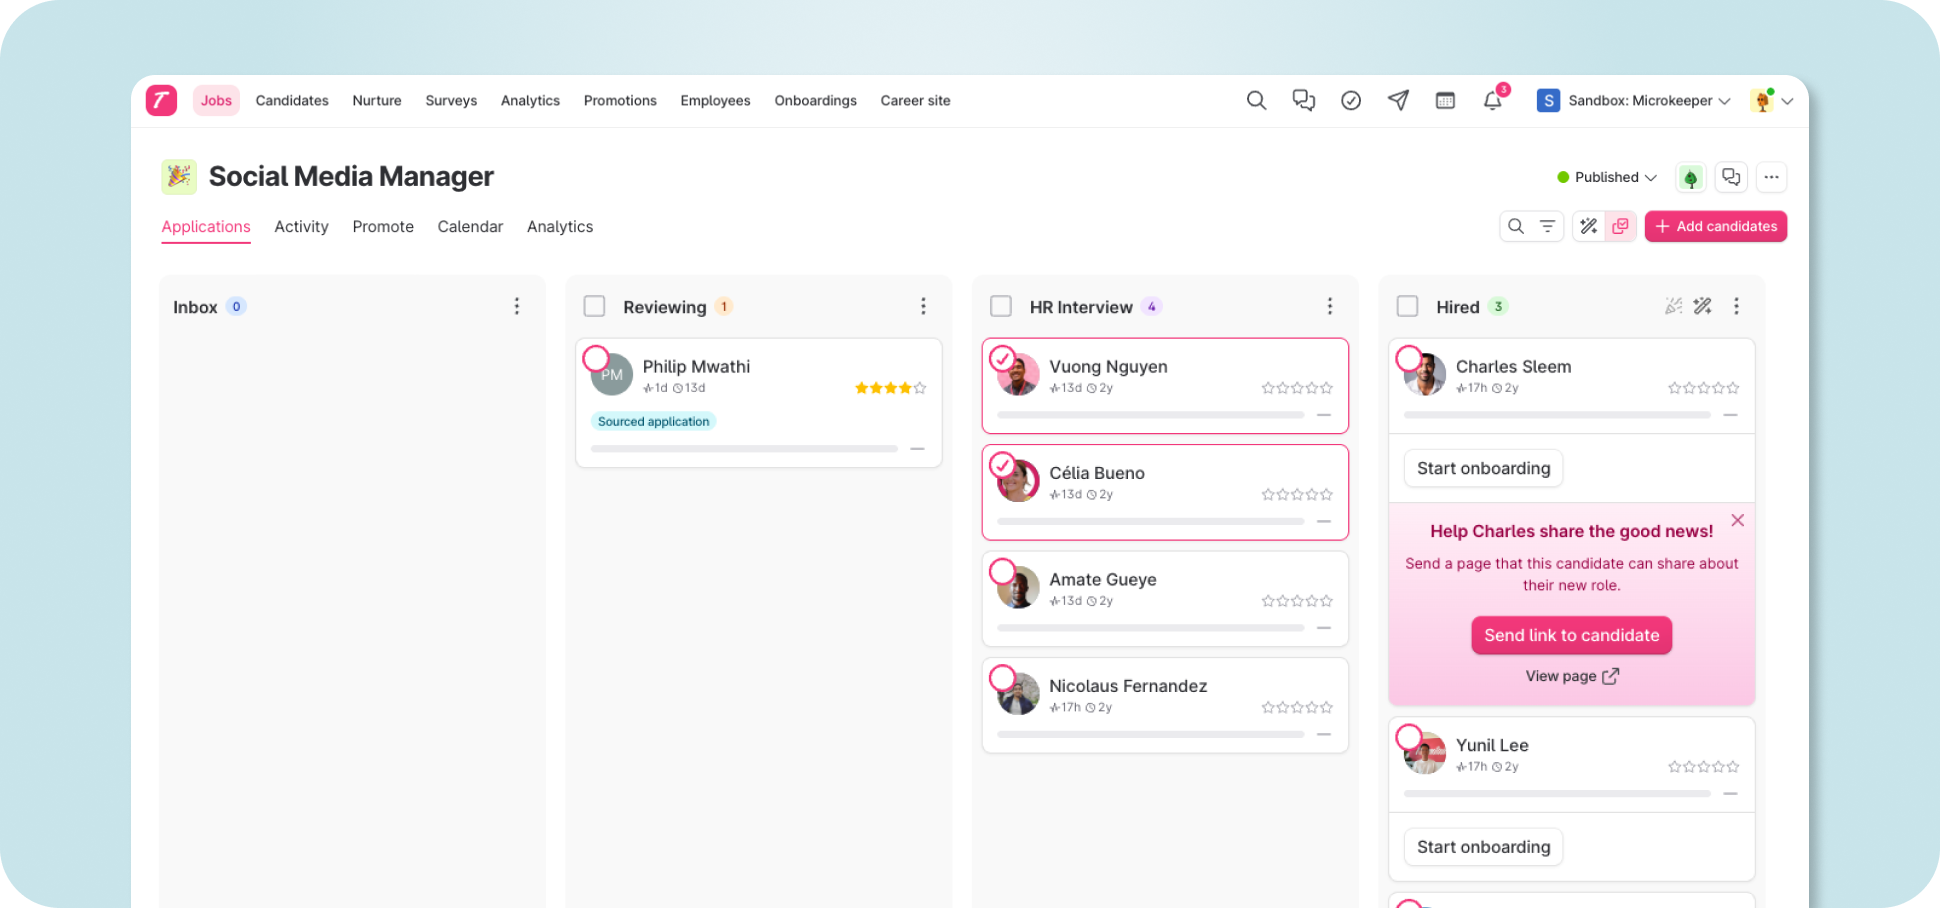1940x908 pixels.
Task: Open the to-do checkmark circle icon
Action: [1351, 100]
